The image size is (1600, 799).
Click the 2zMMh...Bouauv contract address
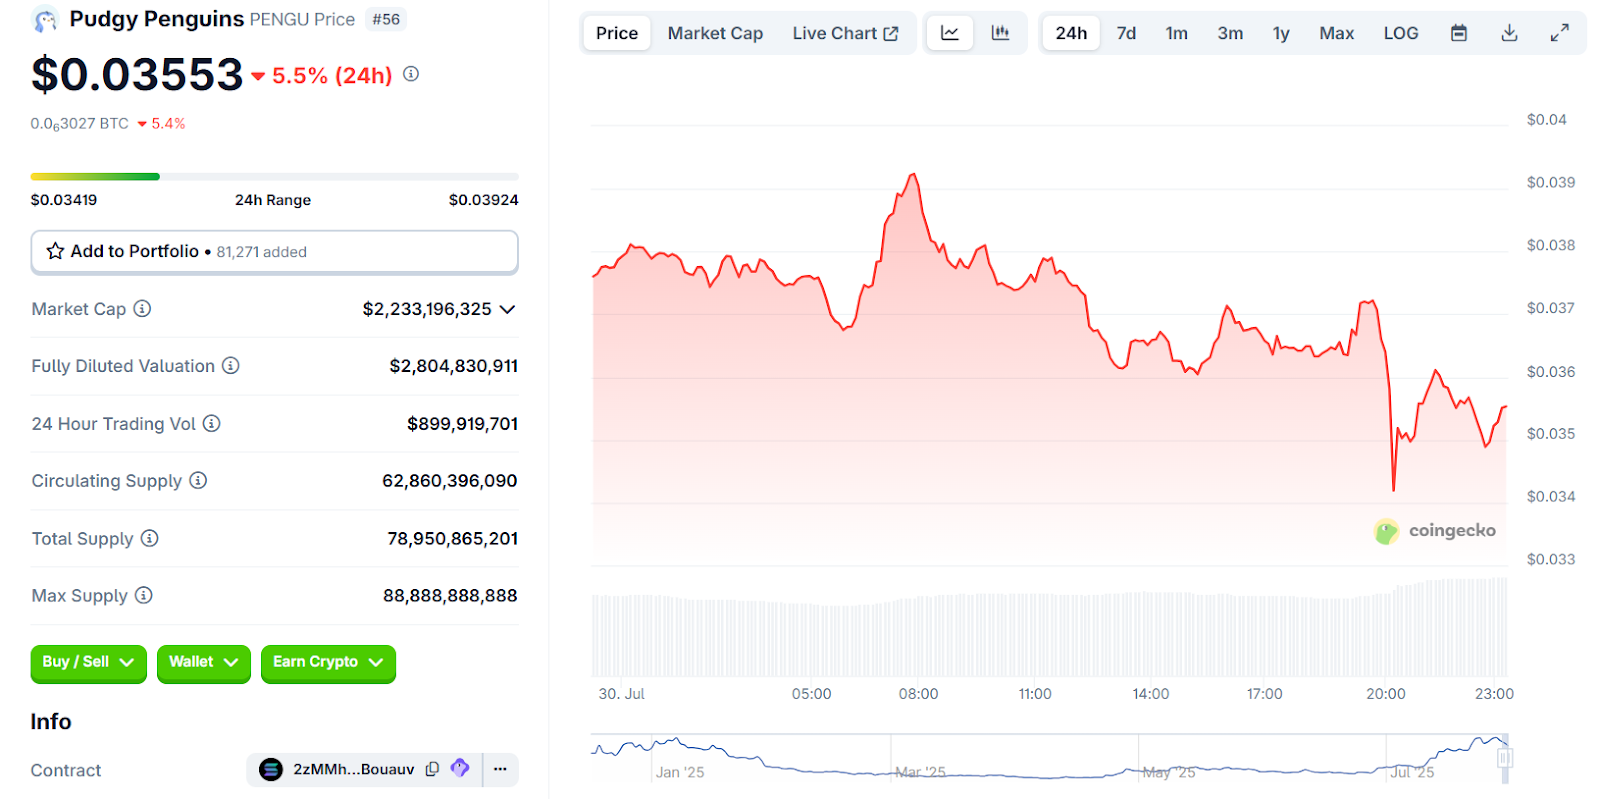tap(353, 769)
